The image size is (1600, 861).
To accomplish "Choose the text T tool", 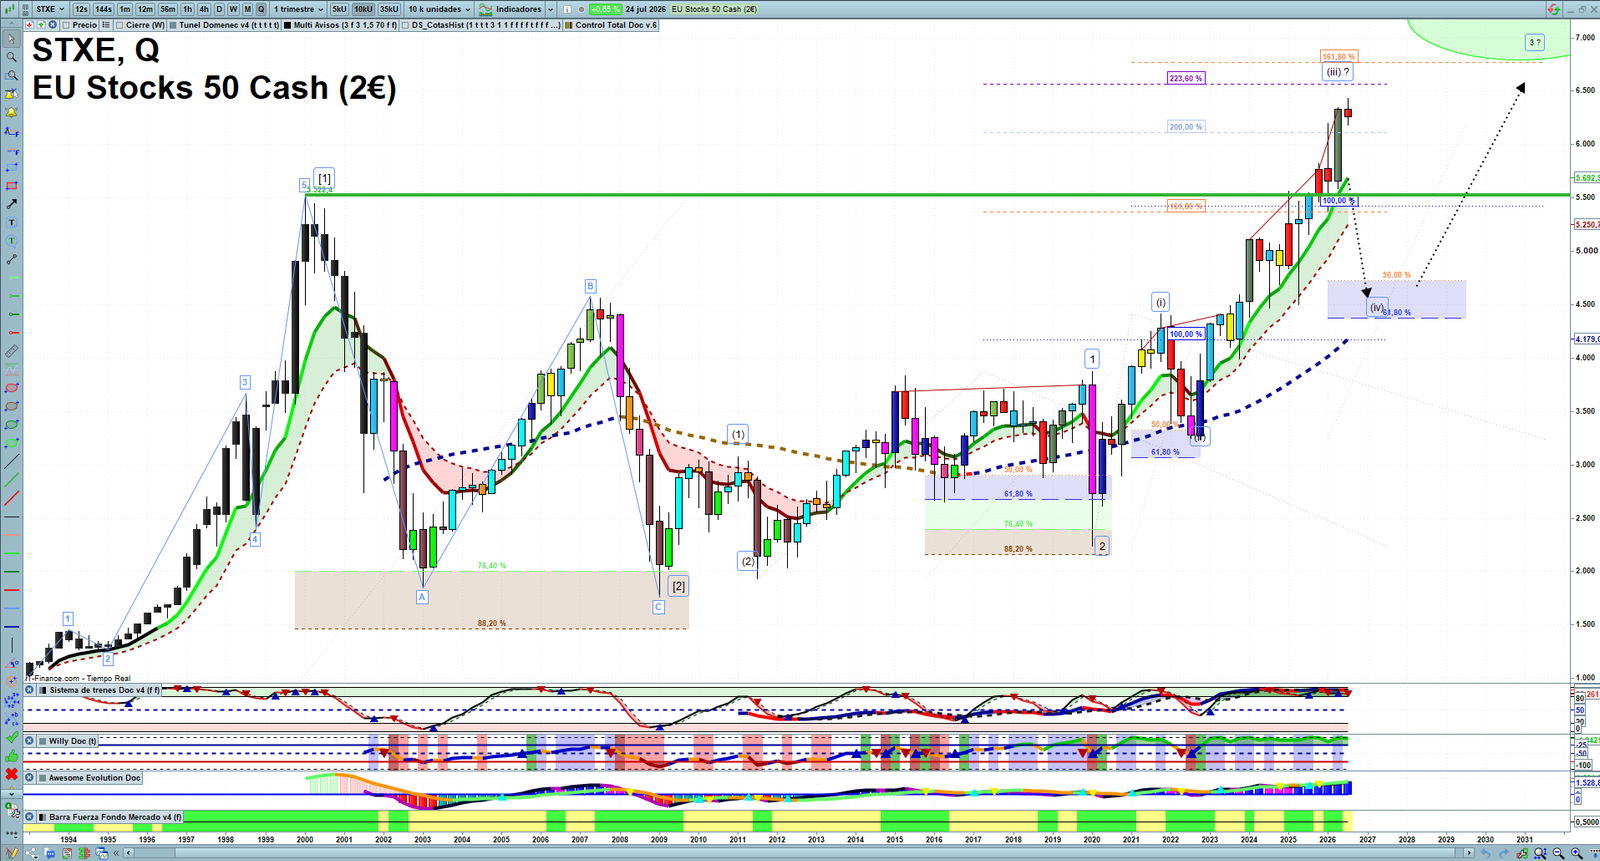I will tap(11, 223).
